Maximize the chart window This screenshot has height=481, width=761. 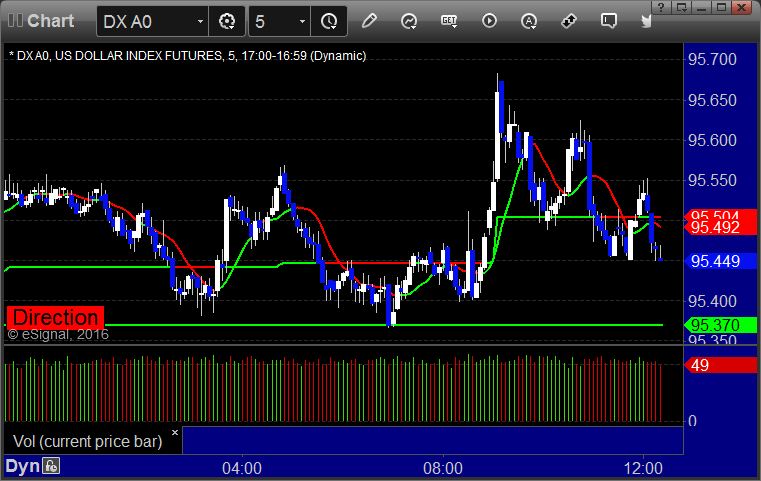[x=721, y=7]
